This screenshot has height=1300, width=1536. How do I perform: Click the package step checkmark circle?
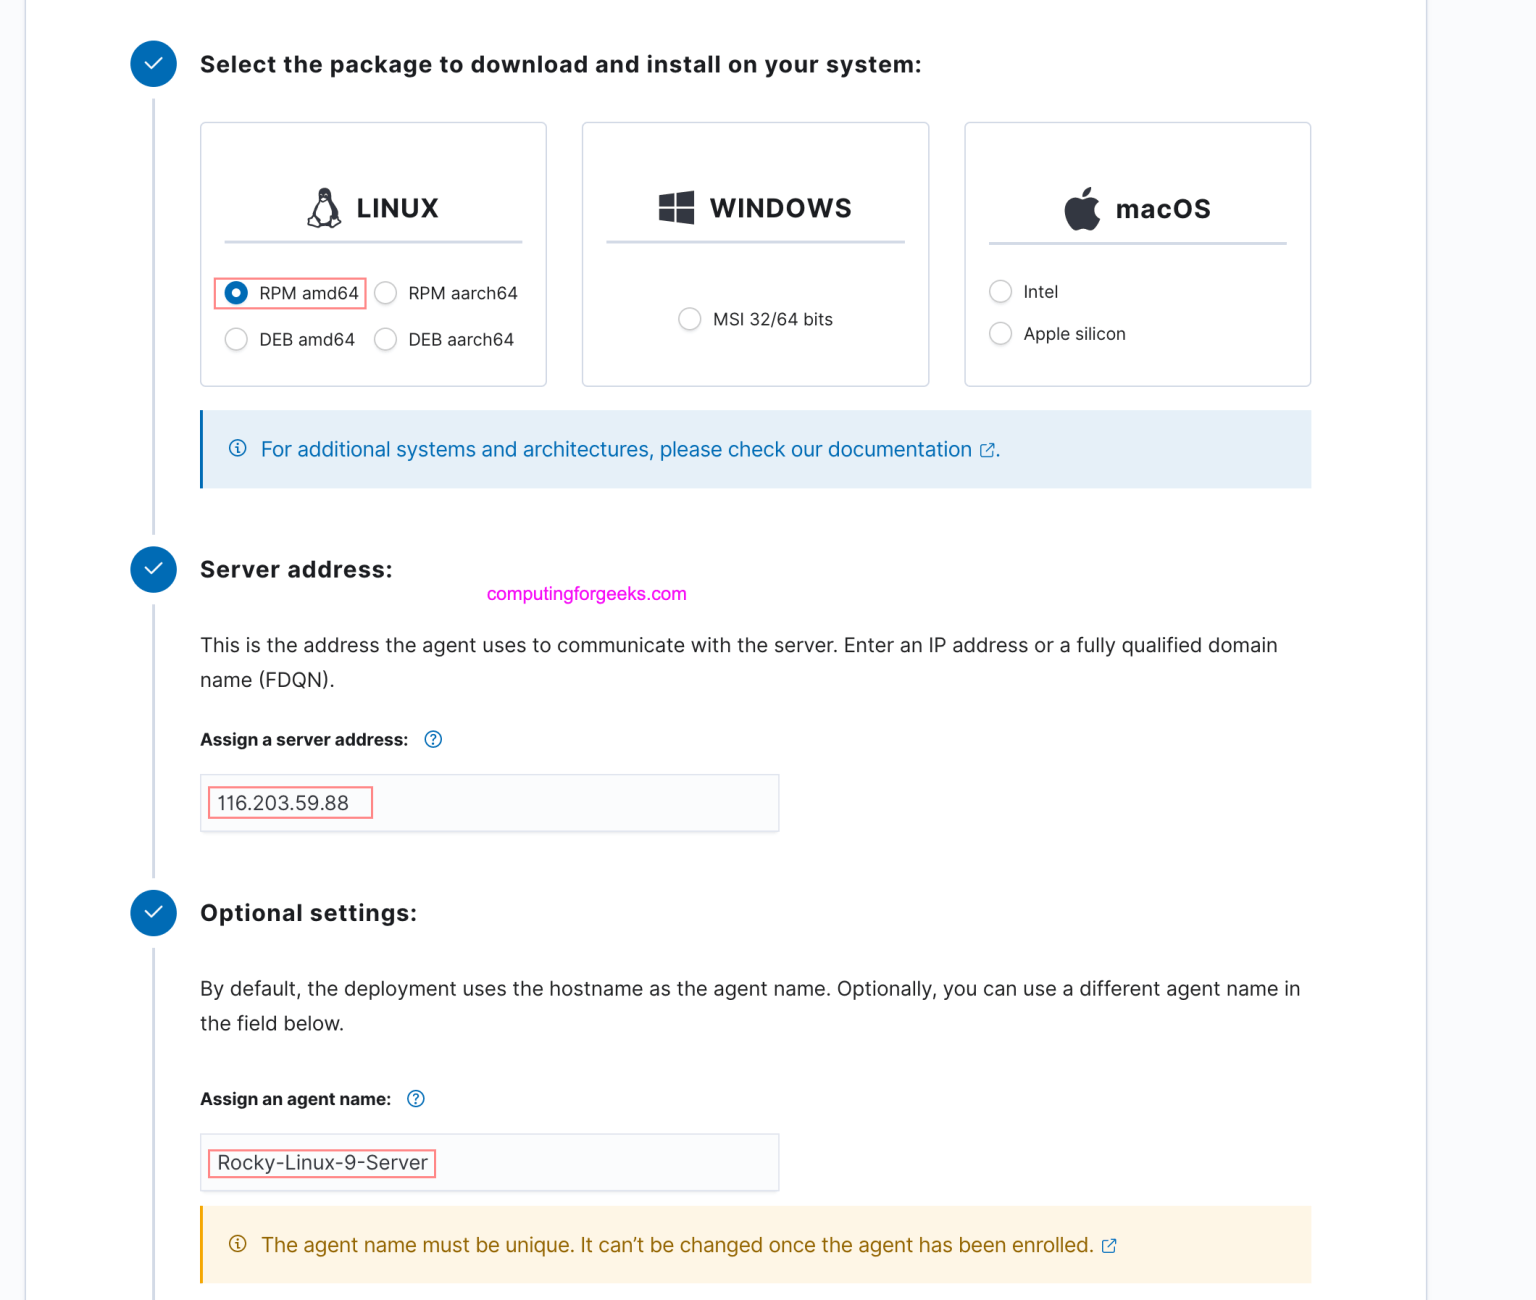(x=154, y=64)
